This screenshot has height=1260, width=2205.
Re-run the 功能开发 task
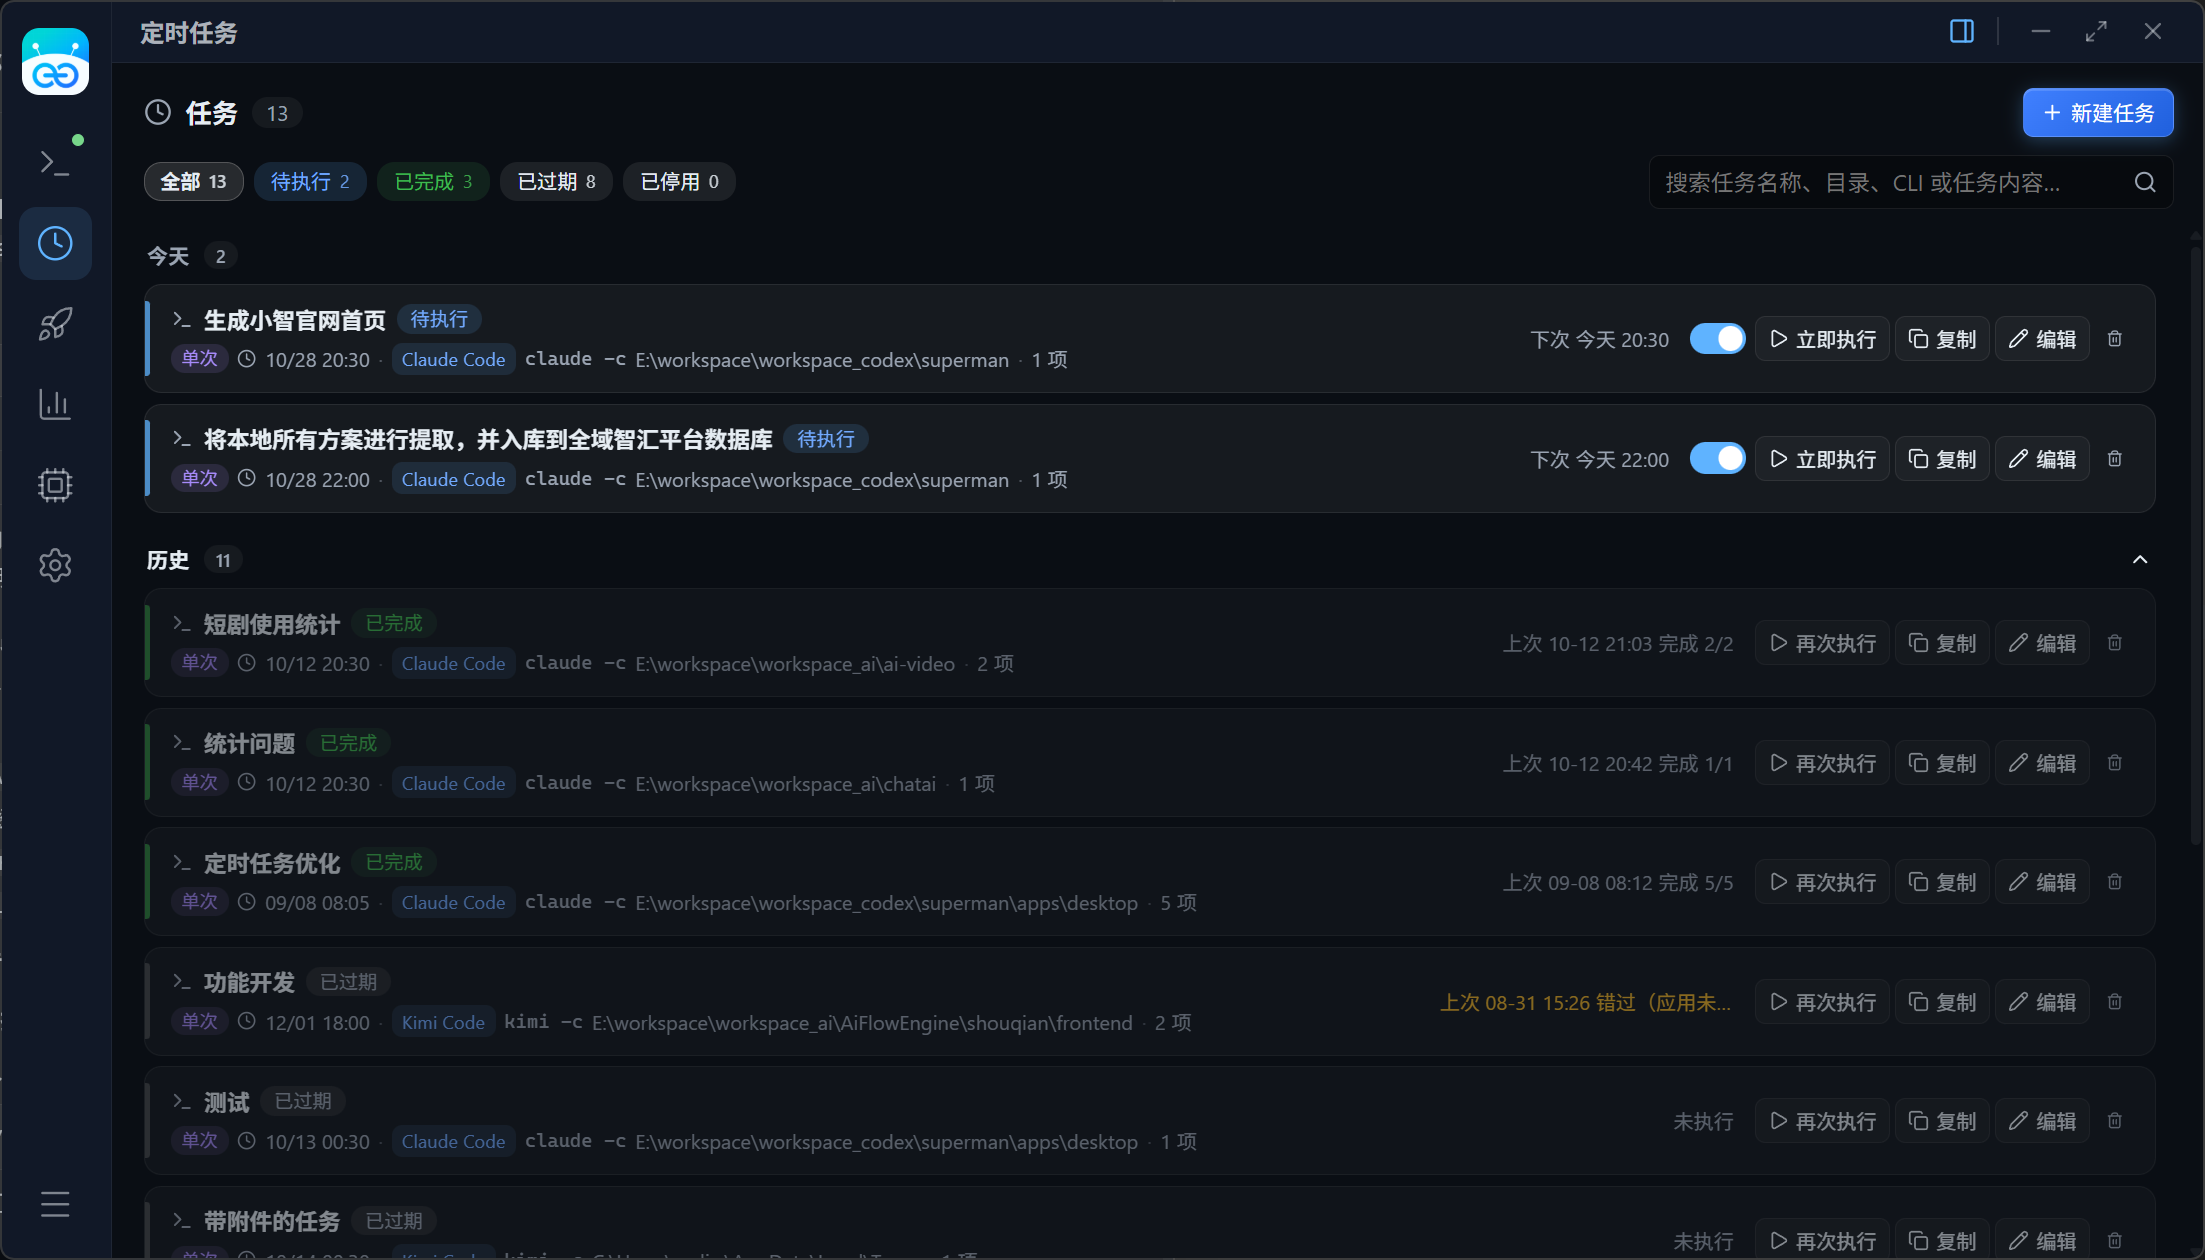point(1822,1002)
